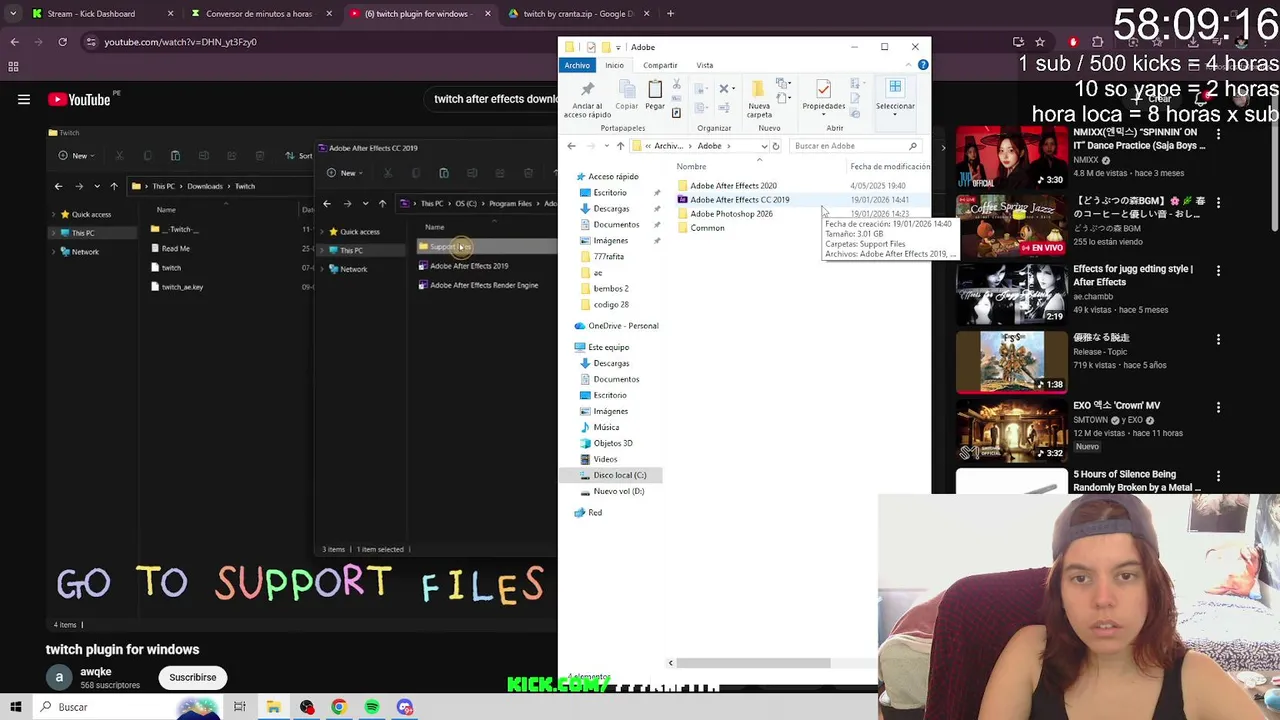The image size is (1280, 720).
Task: Expand the Propiedades dropdown arrow
Action: coord(823,114)
